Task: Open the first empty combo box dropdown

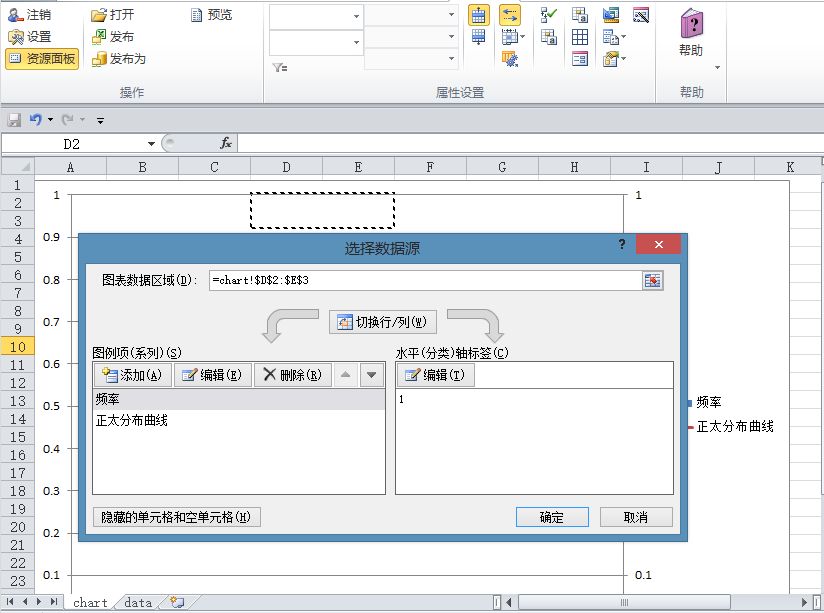Action: point(356,16)
